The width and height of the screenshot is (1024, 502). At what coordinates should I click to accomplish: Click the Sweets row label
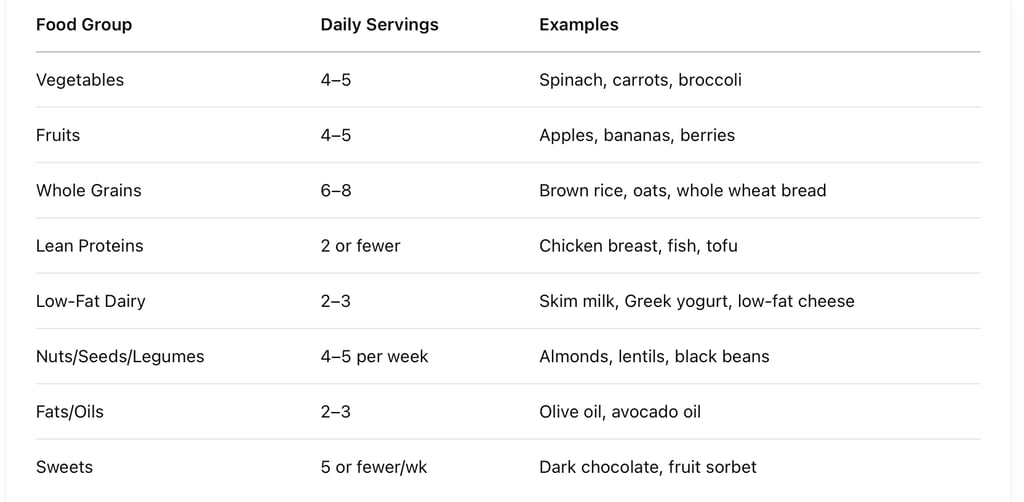tap(65, 467)
